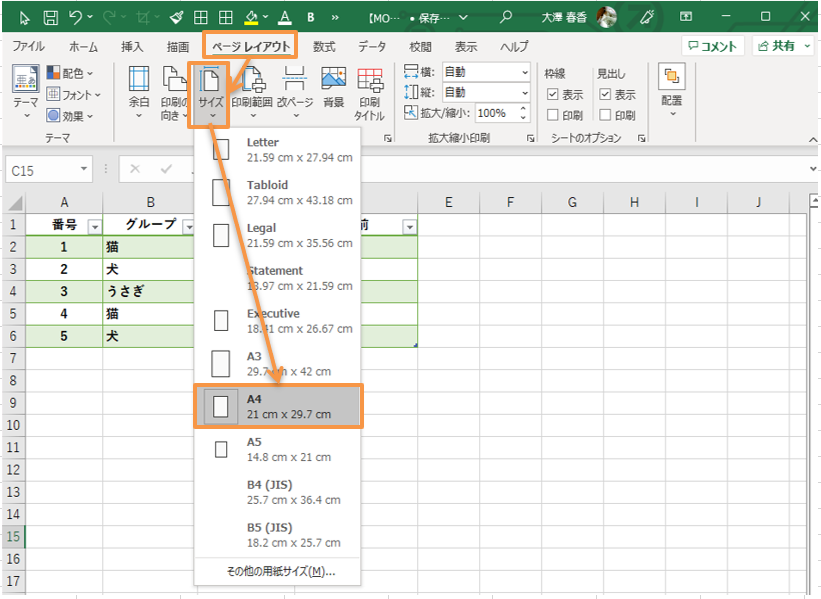Click the ribbon display options icon
This screenshot has height=599, width=821.
pos(685,17)
